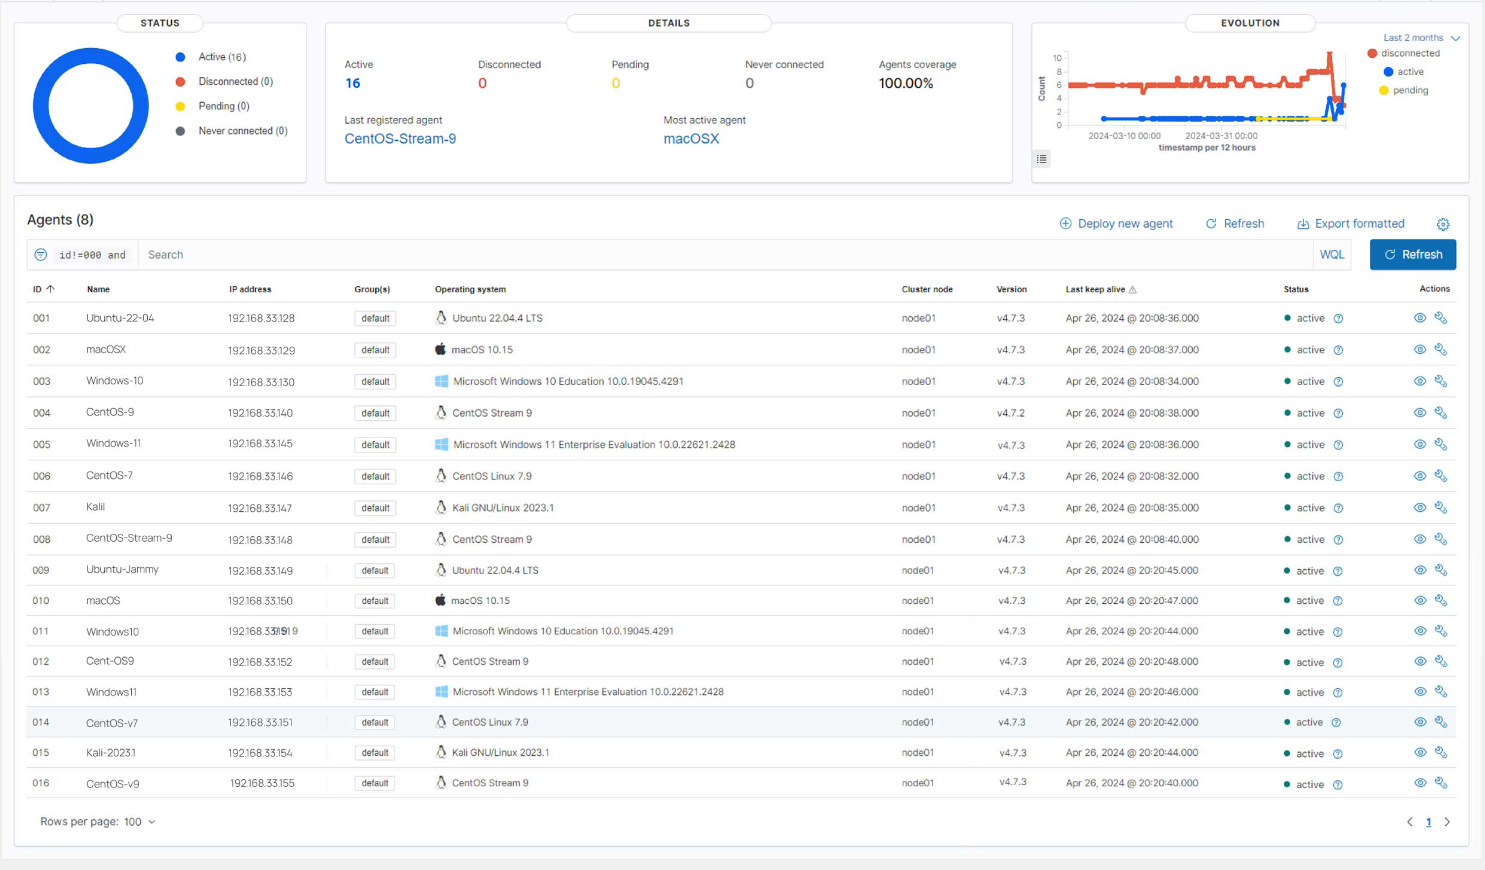Viewport: 1485px width, 870px height.
Task: View agent macOS 010 with eye icon
Action: pos(1419,601)
